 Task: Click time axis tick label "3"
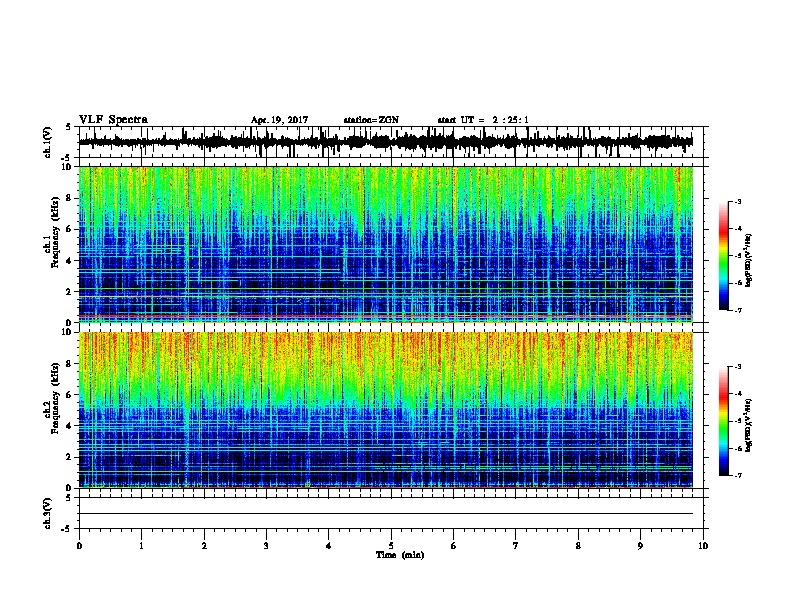point(266,546)
